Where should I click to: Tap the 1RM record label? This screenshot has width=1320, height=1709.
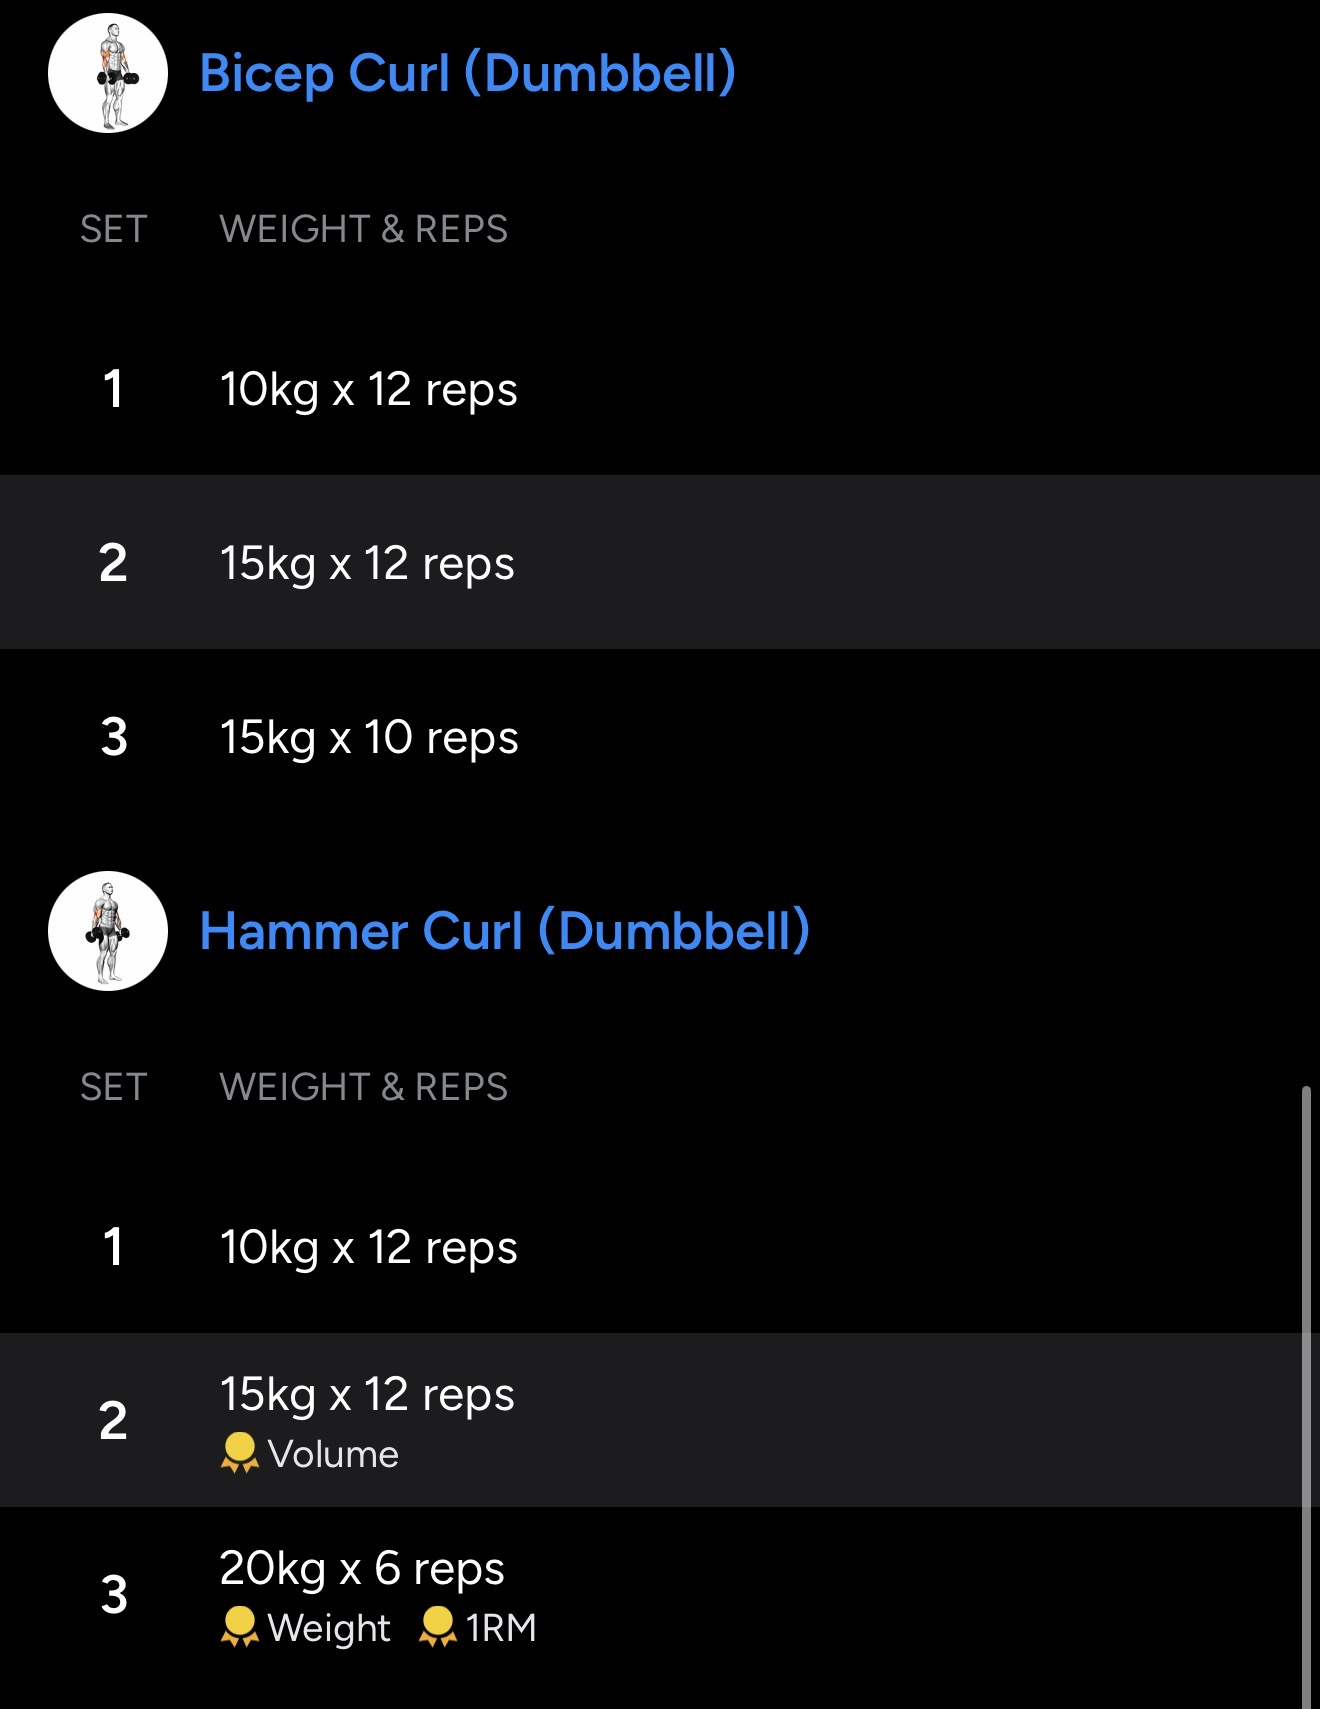coord(501,1628)
